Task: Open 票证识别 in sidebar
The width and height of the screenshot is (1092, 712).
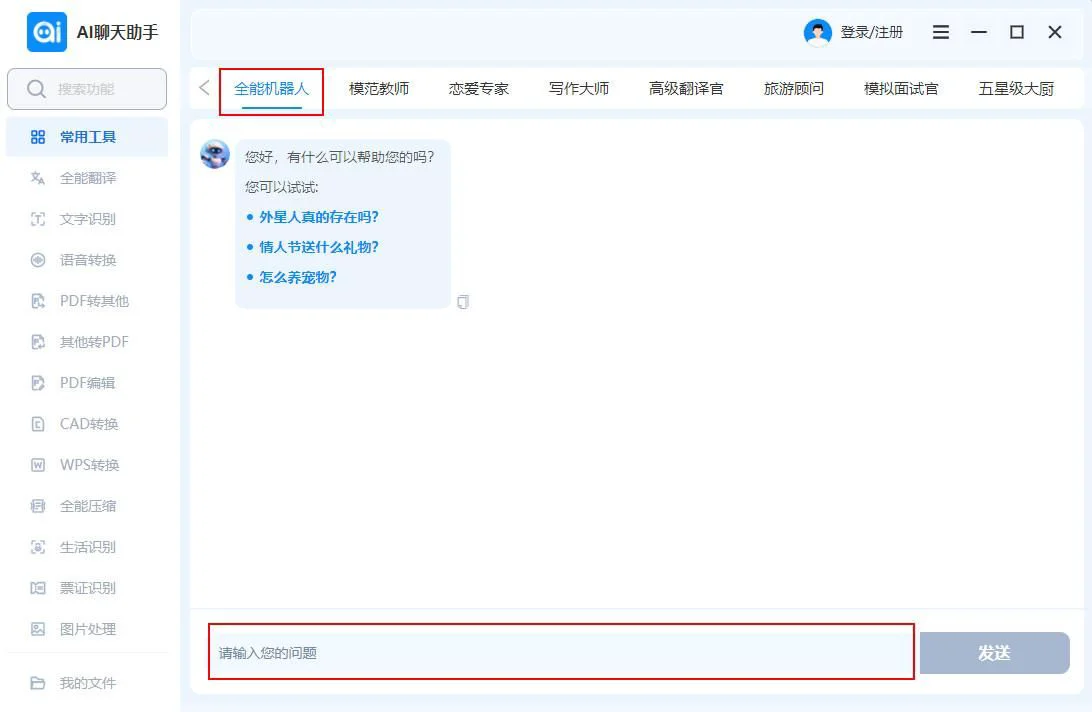Action: point(87,589)
